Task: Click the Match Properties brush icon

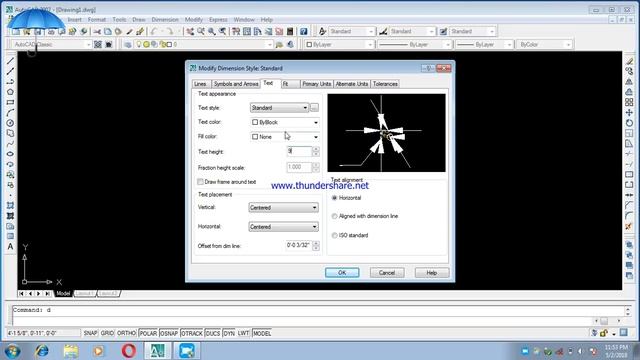Action: point(129,31)
